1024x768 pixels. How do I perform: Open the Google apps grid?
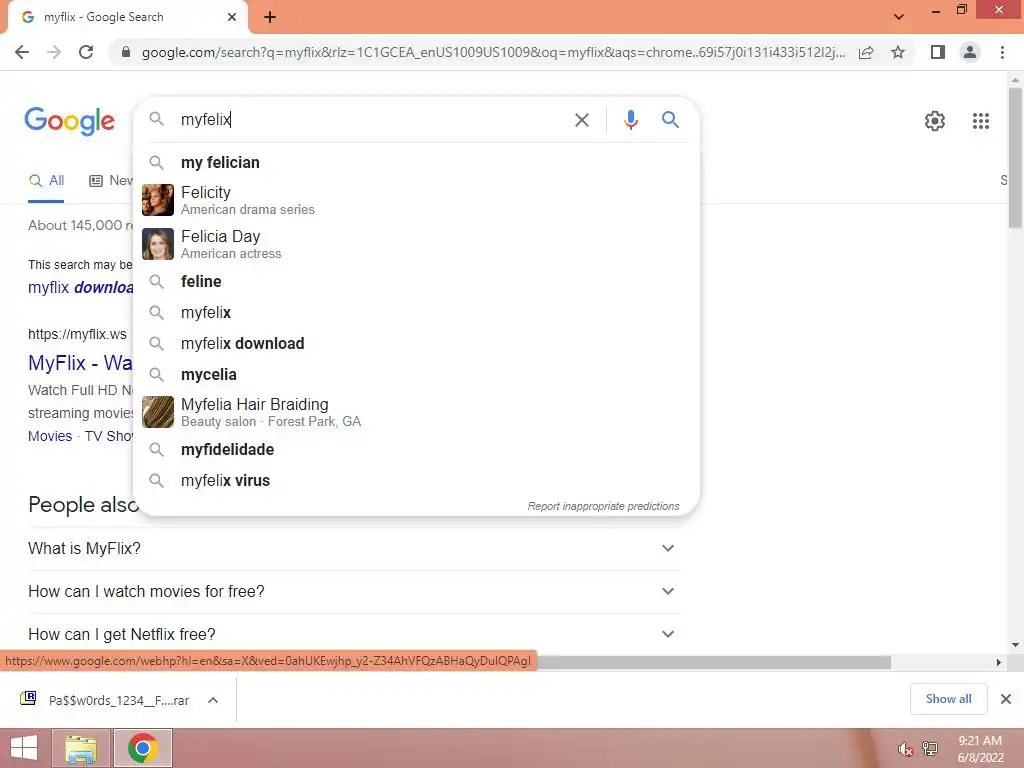(981, 121)
